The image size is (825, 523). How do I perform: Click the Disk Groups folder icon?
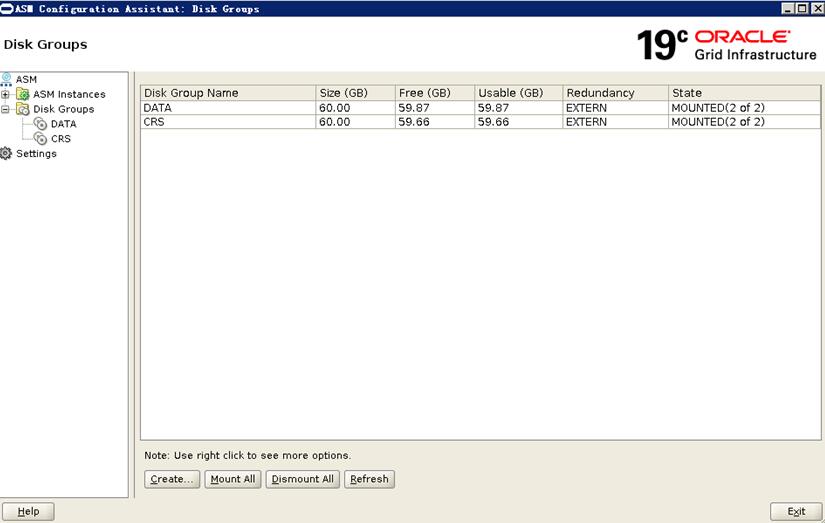(x=23, y=109)
